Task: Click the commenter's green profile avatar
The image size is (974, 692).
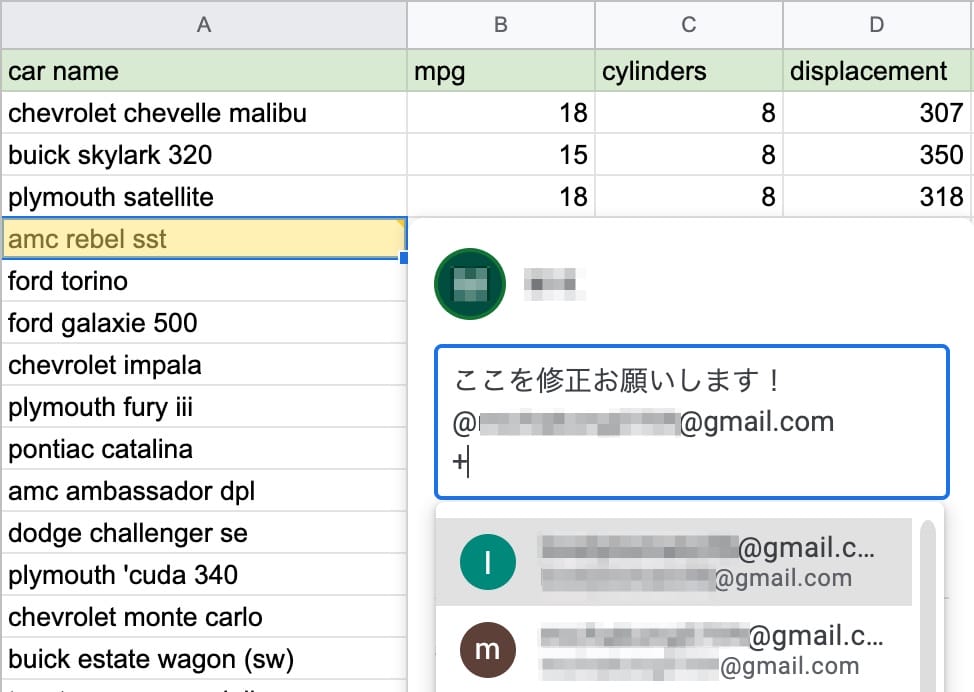Action: pyautogui.click(x=469, y=284)
